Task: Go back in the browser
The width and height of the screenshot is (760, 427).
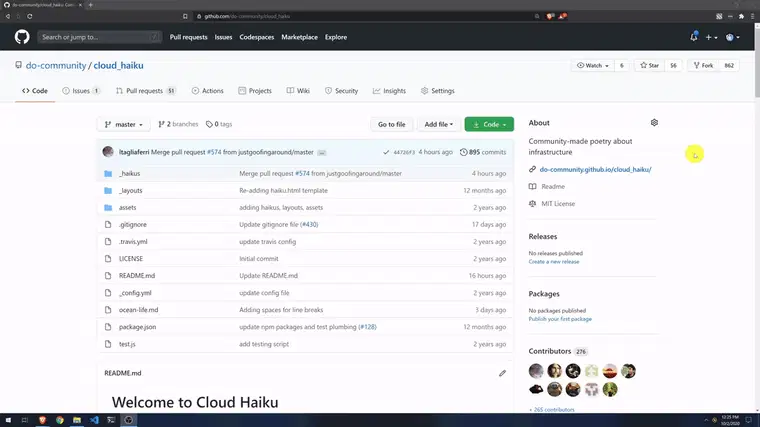Action: tap(8, 16)
